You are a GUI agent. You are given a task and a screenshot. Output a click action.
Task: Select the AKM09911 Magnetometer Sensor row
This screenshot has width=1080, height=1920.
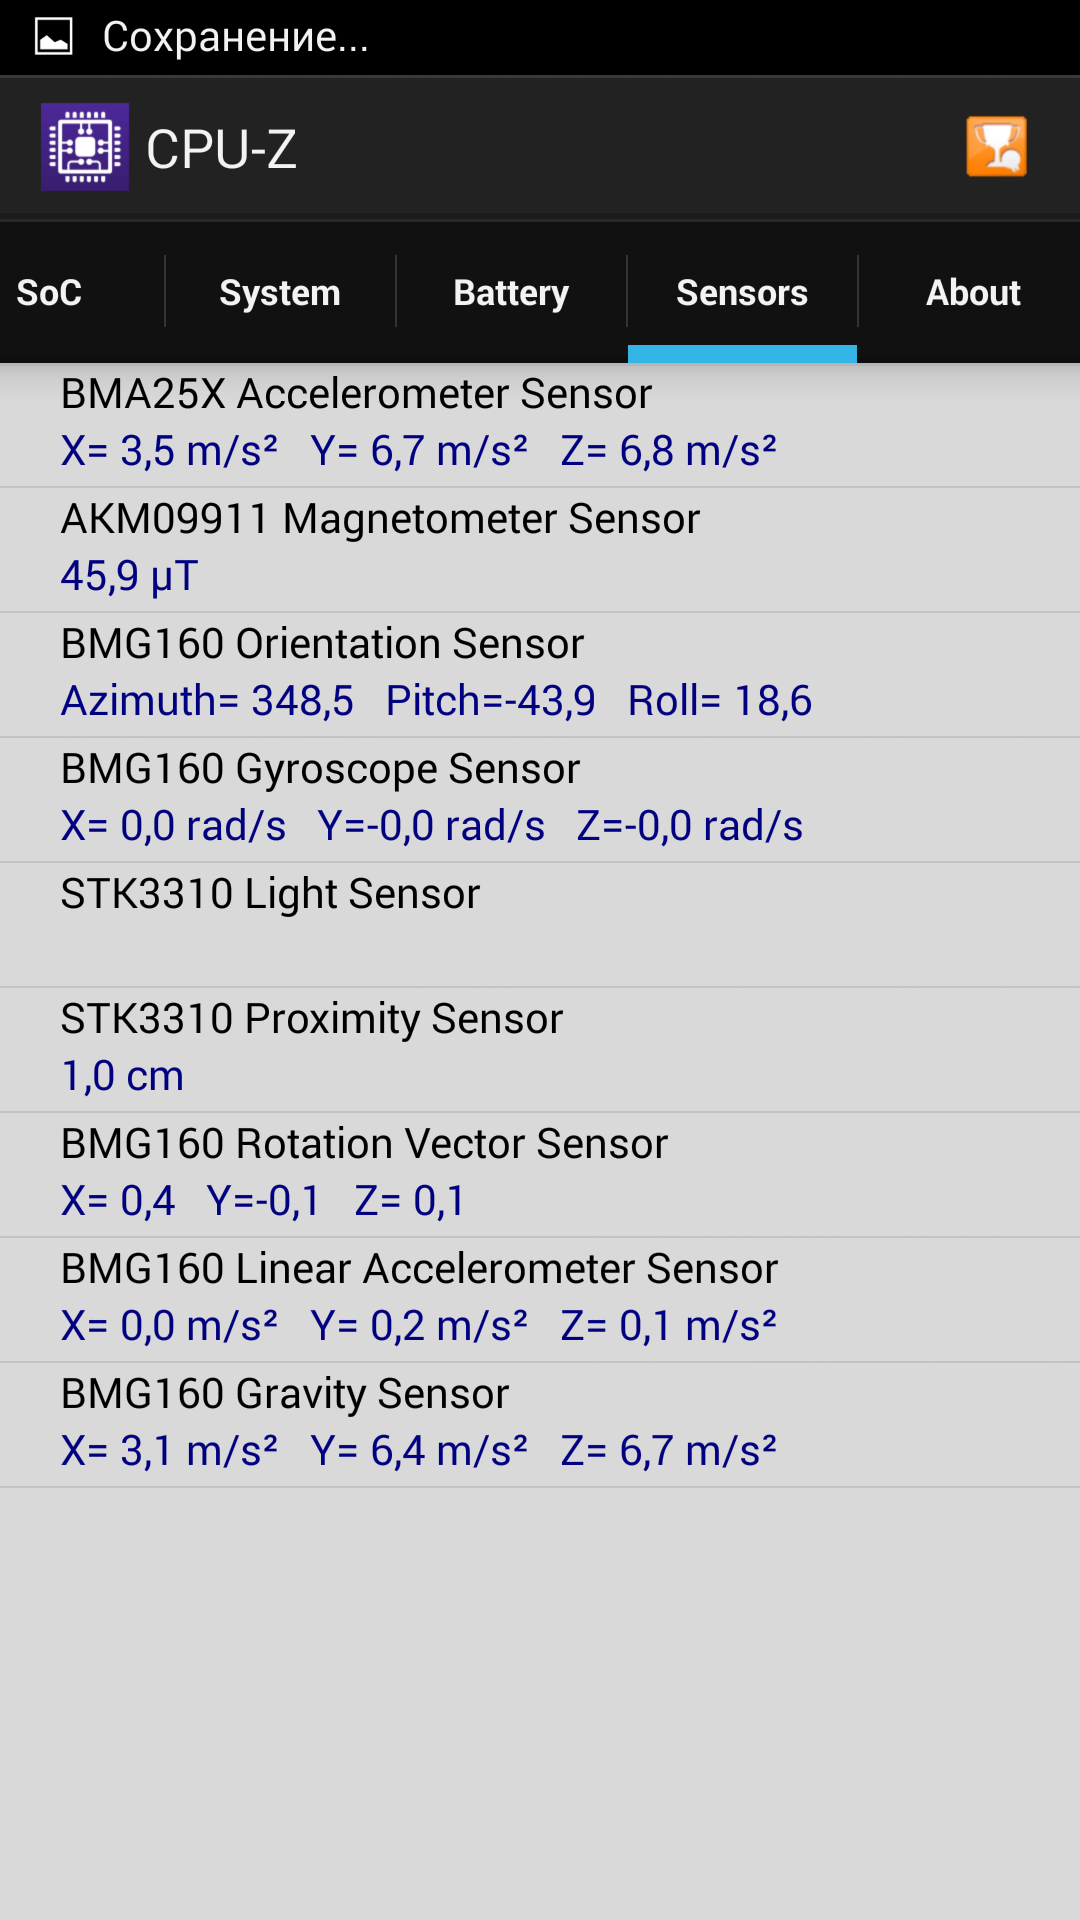(x=540, y=549)
